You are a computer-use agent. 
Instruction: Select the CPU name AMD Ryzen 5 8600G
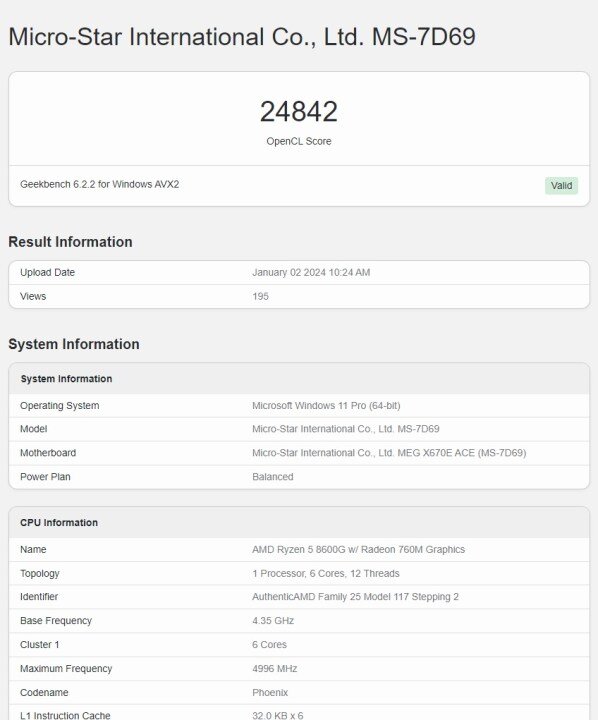(359, 550)
